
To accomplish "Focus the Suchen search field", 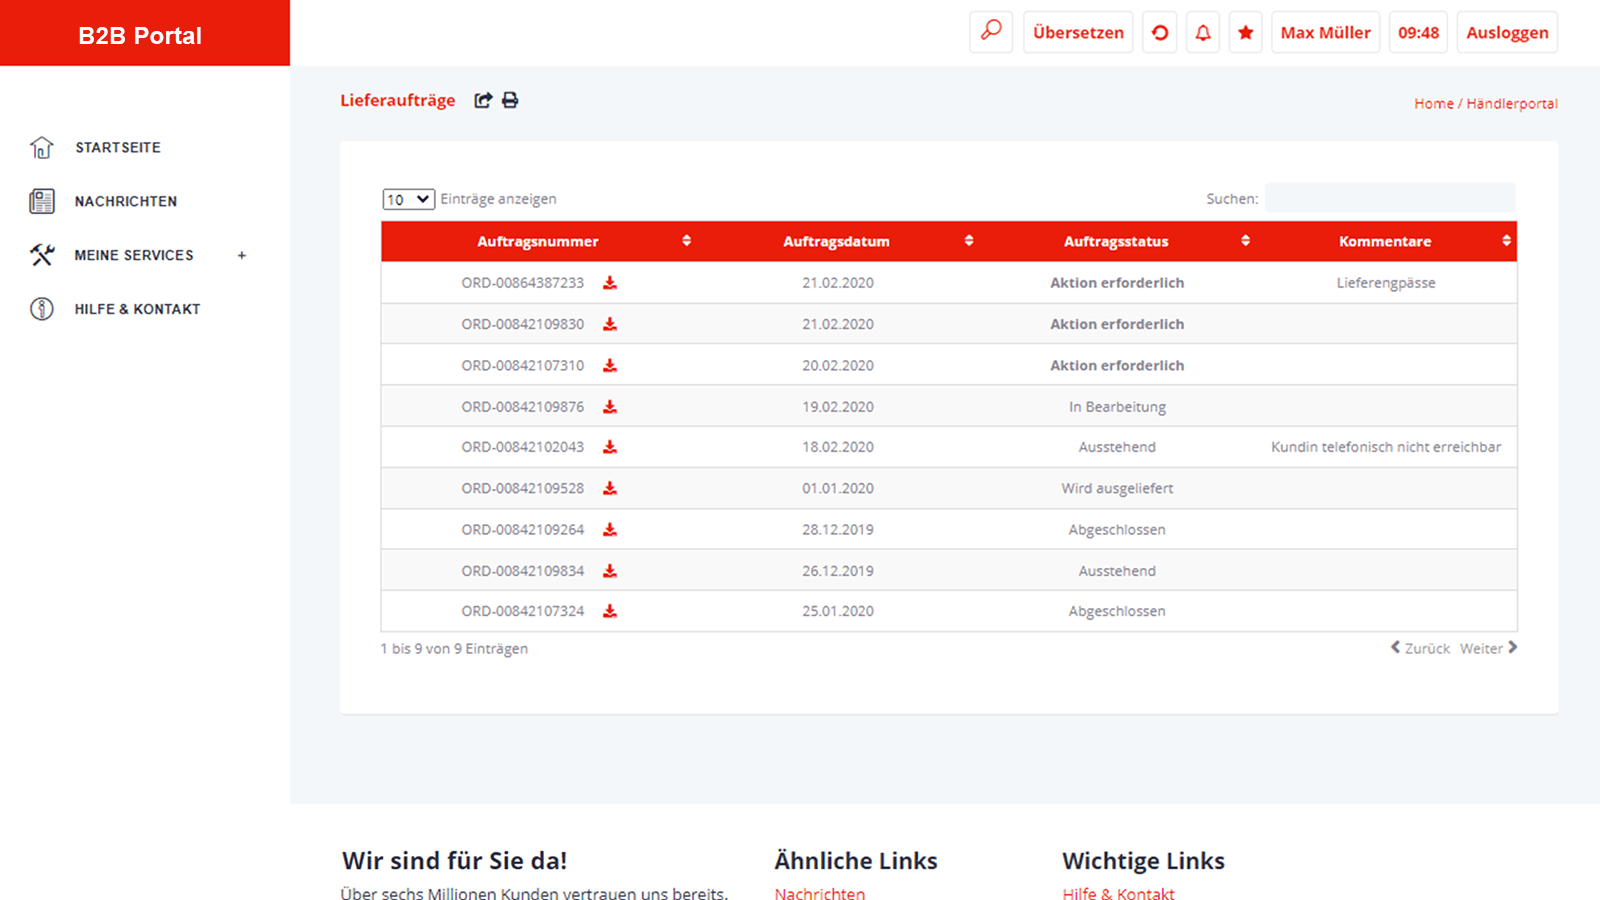I will pyautogui.click(x=1389, y=198).
